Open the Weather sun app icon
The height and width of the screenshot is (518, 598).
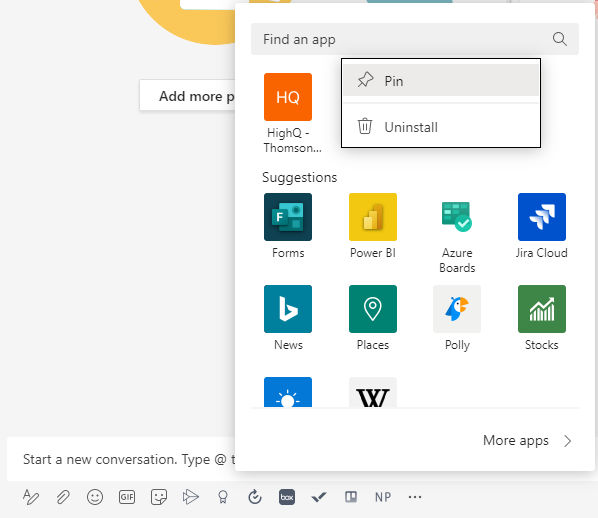(288, 392)
